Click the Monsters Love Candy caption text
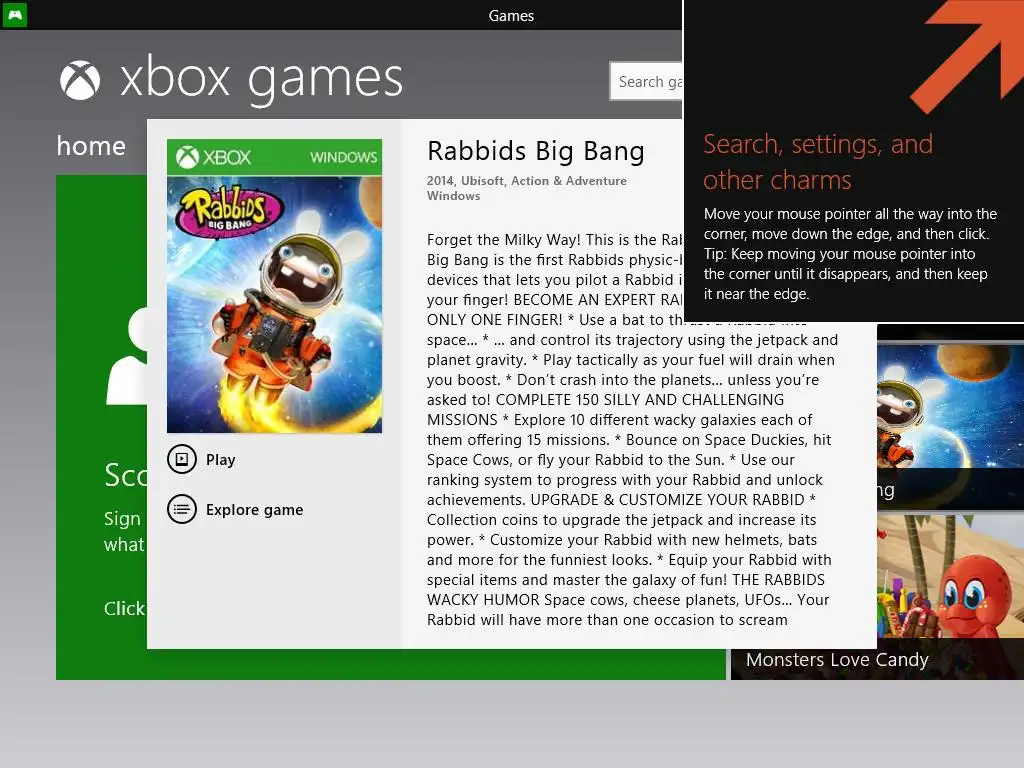This screenshot has width=1024, height=768. (x=837, y=660)
